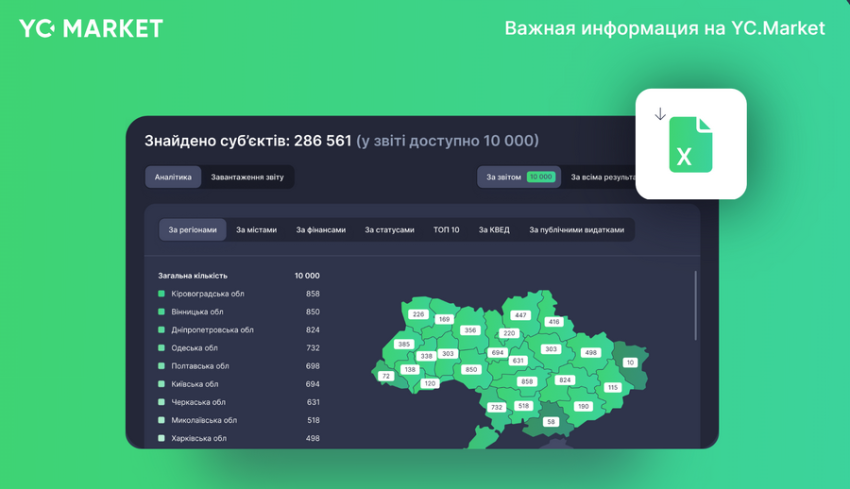Click the 226 map label
The width and height of the screenshot is (850, 489).
tap(418, 314)
